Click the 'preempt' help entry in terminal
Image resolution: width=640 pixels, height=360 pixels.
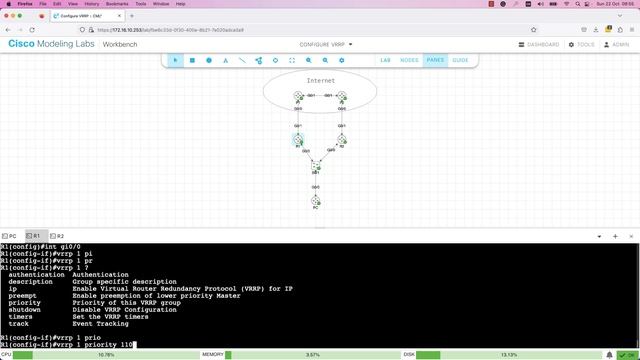click(x=22, y=296)
